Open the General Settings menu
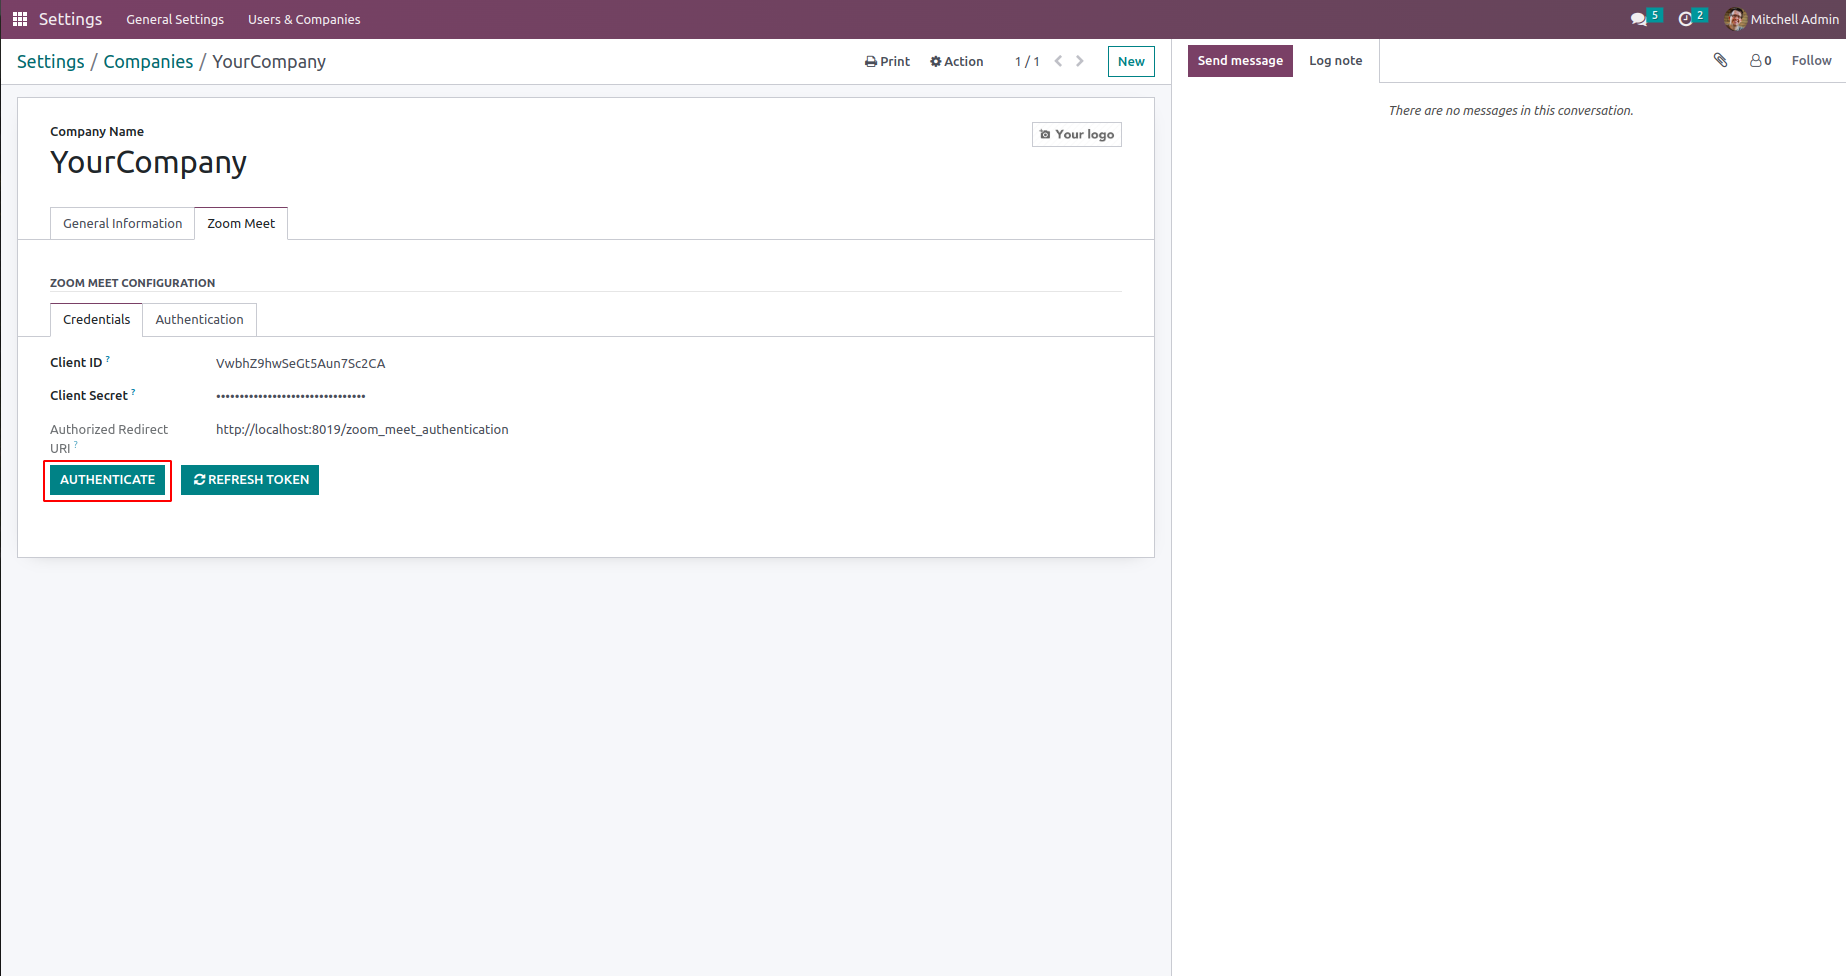The height and width of the screenshot is (976, 1846). 175,19
